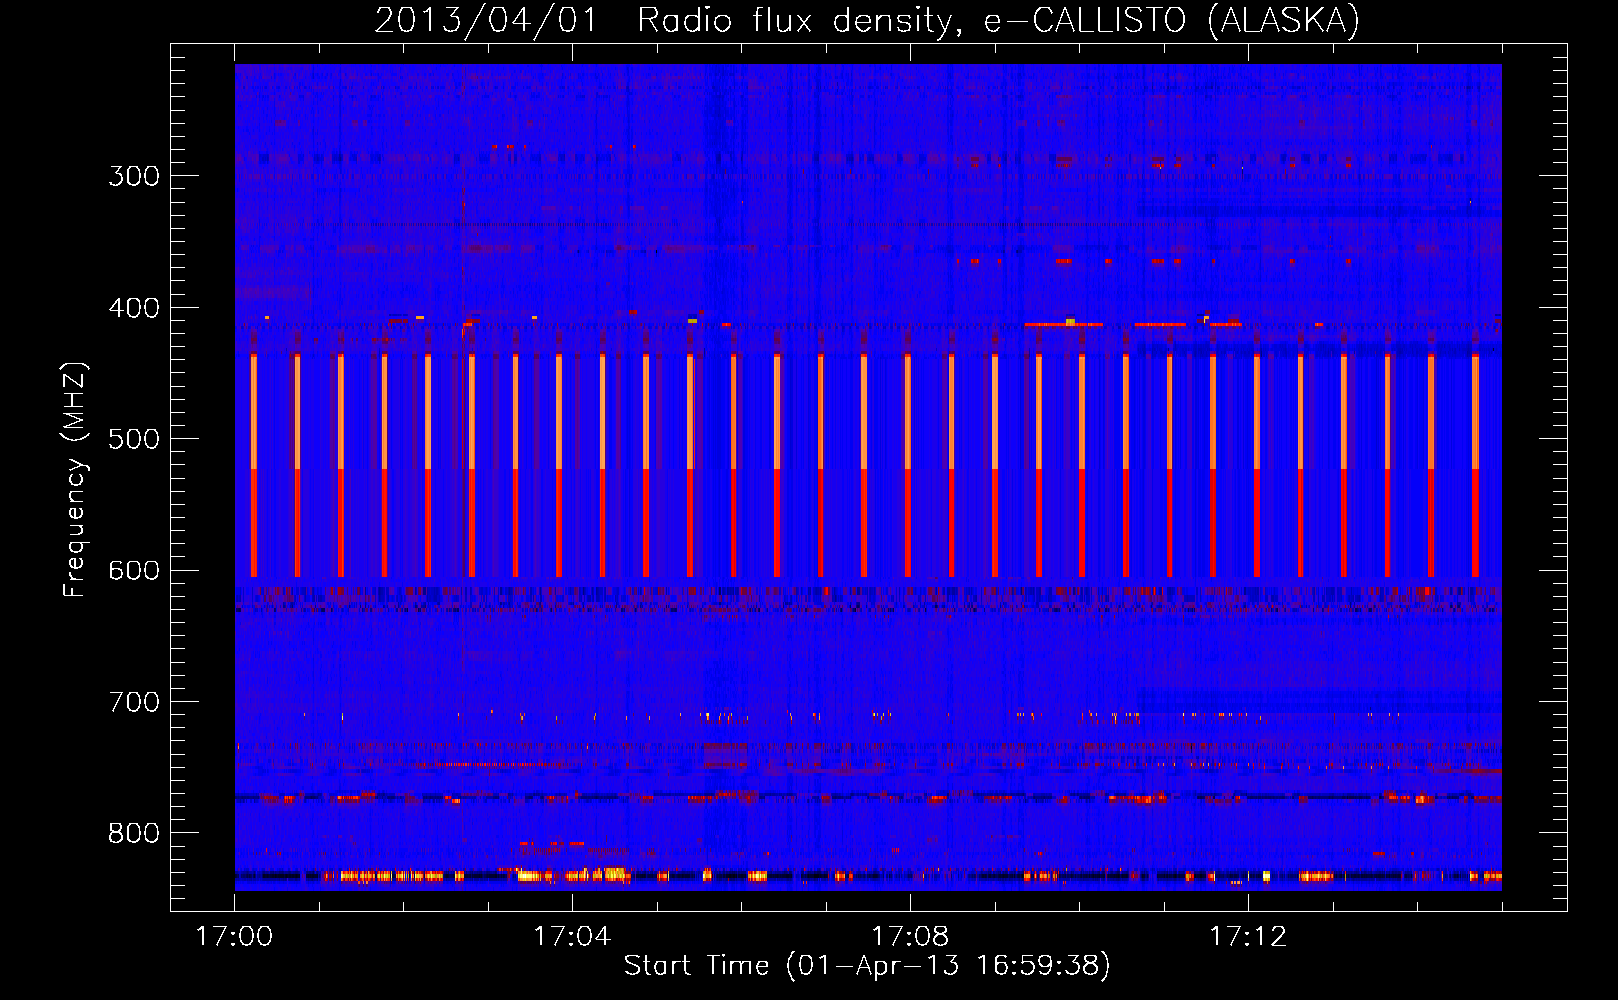Click the plot title 'Radio flux density, e-CALLISTO (ALASKA)'

[x=998, y=21]
